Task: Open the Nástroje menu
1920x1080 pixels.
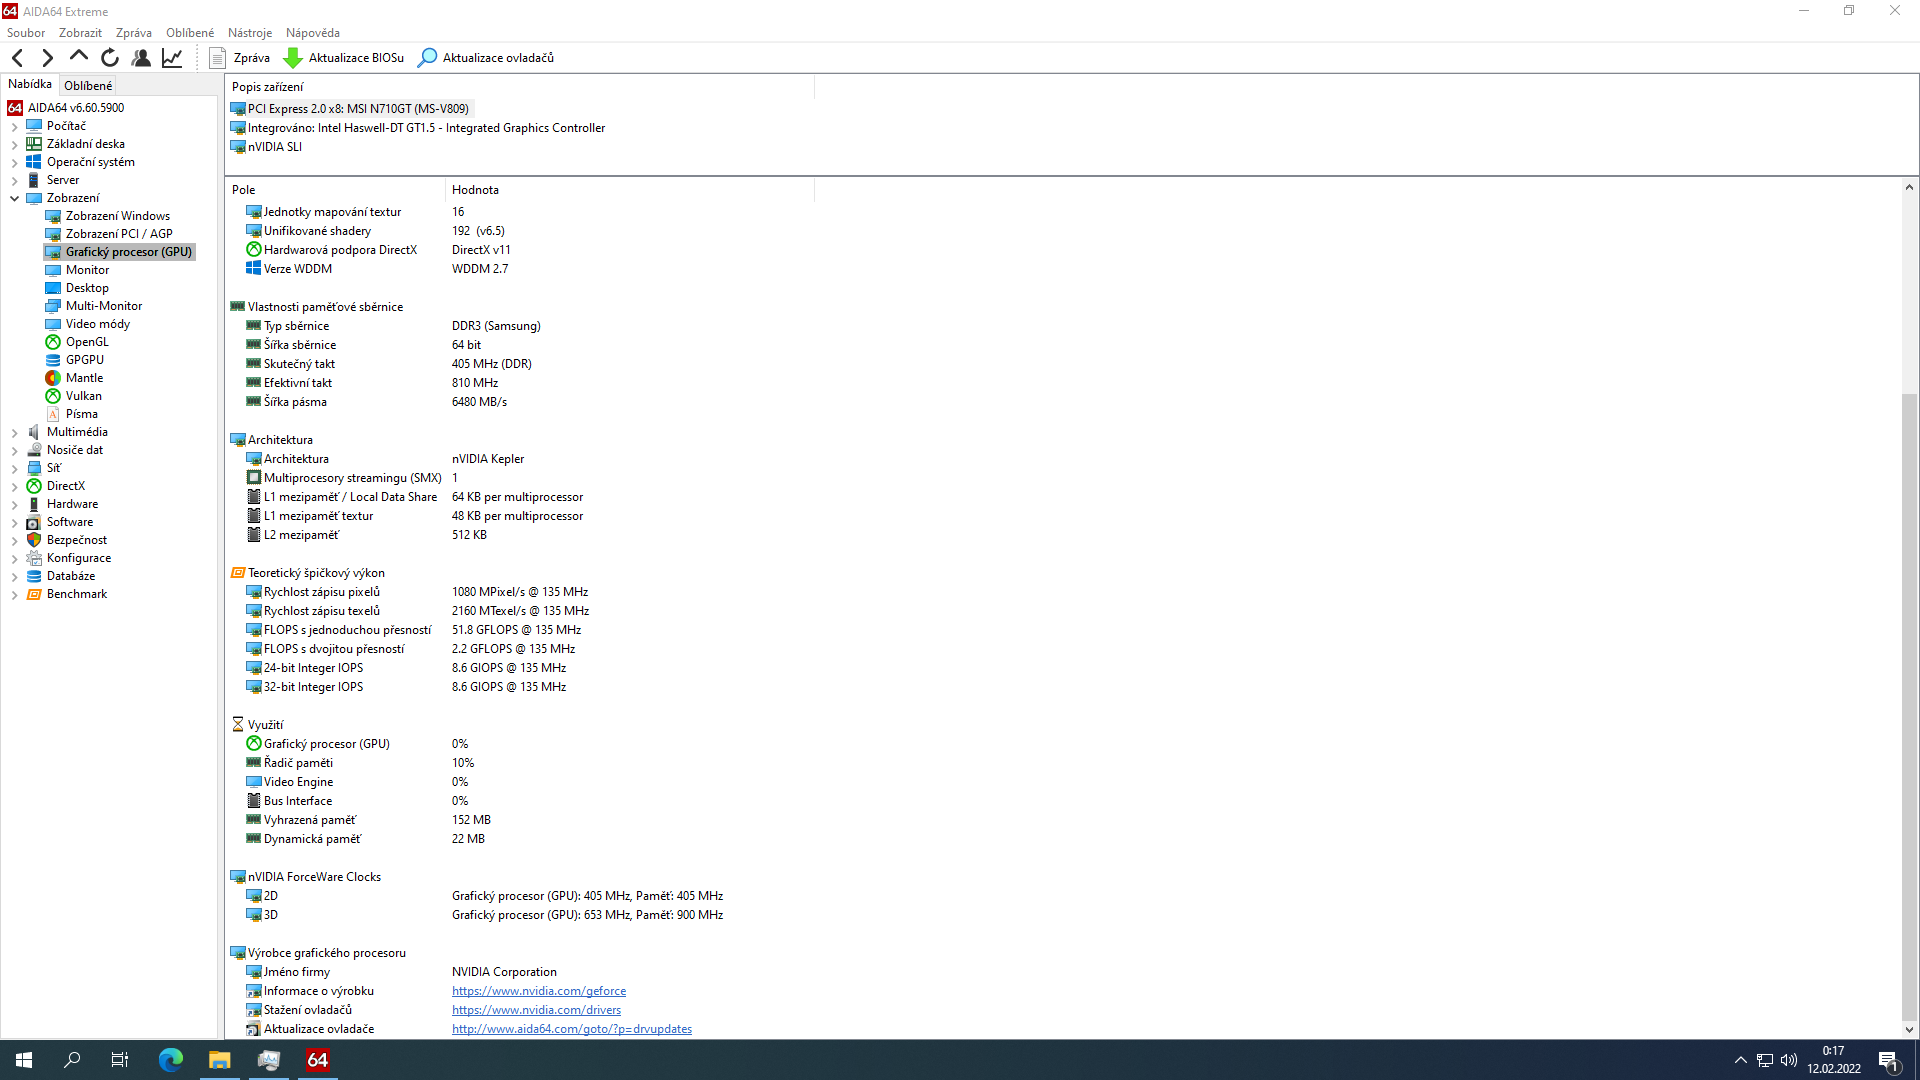Action: click(249, 33)
